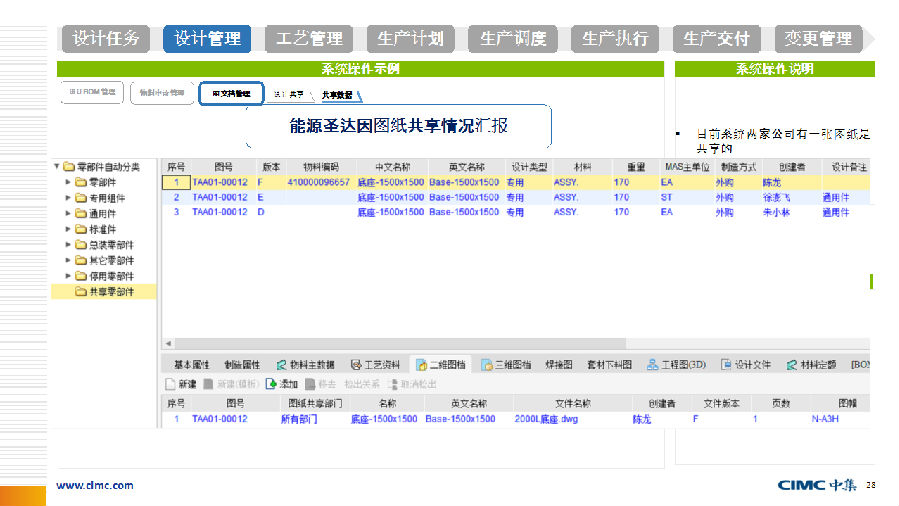Screen dimensions: 899x506
Task: Expand the 停用零部件 folder arrow
Action: pos(68,276)
